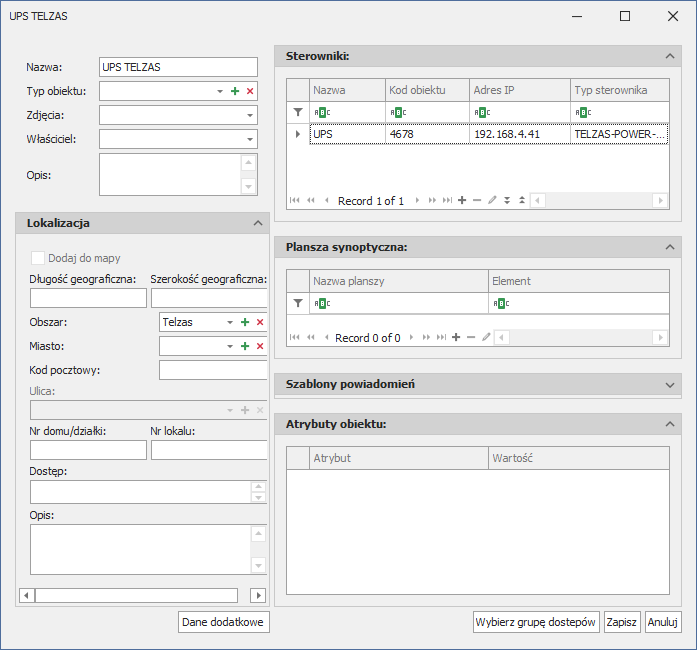Move down double arrow in Sterowniki navigator
Image resolution: width=697 pixels, height=650 pixels.
(507, 201)
